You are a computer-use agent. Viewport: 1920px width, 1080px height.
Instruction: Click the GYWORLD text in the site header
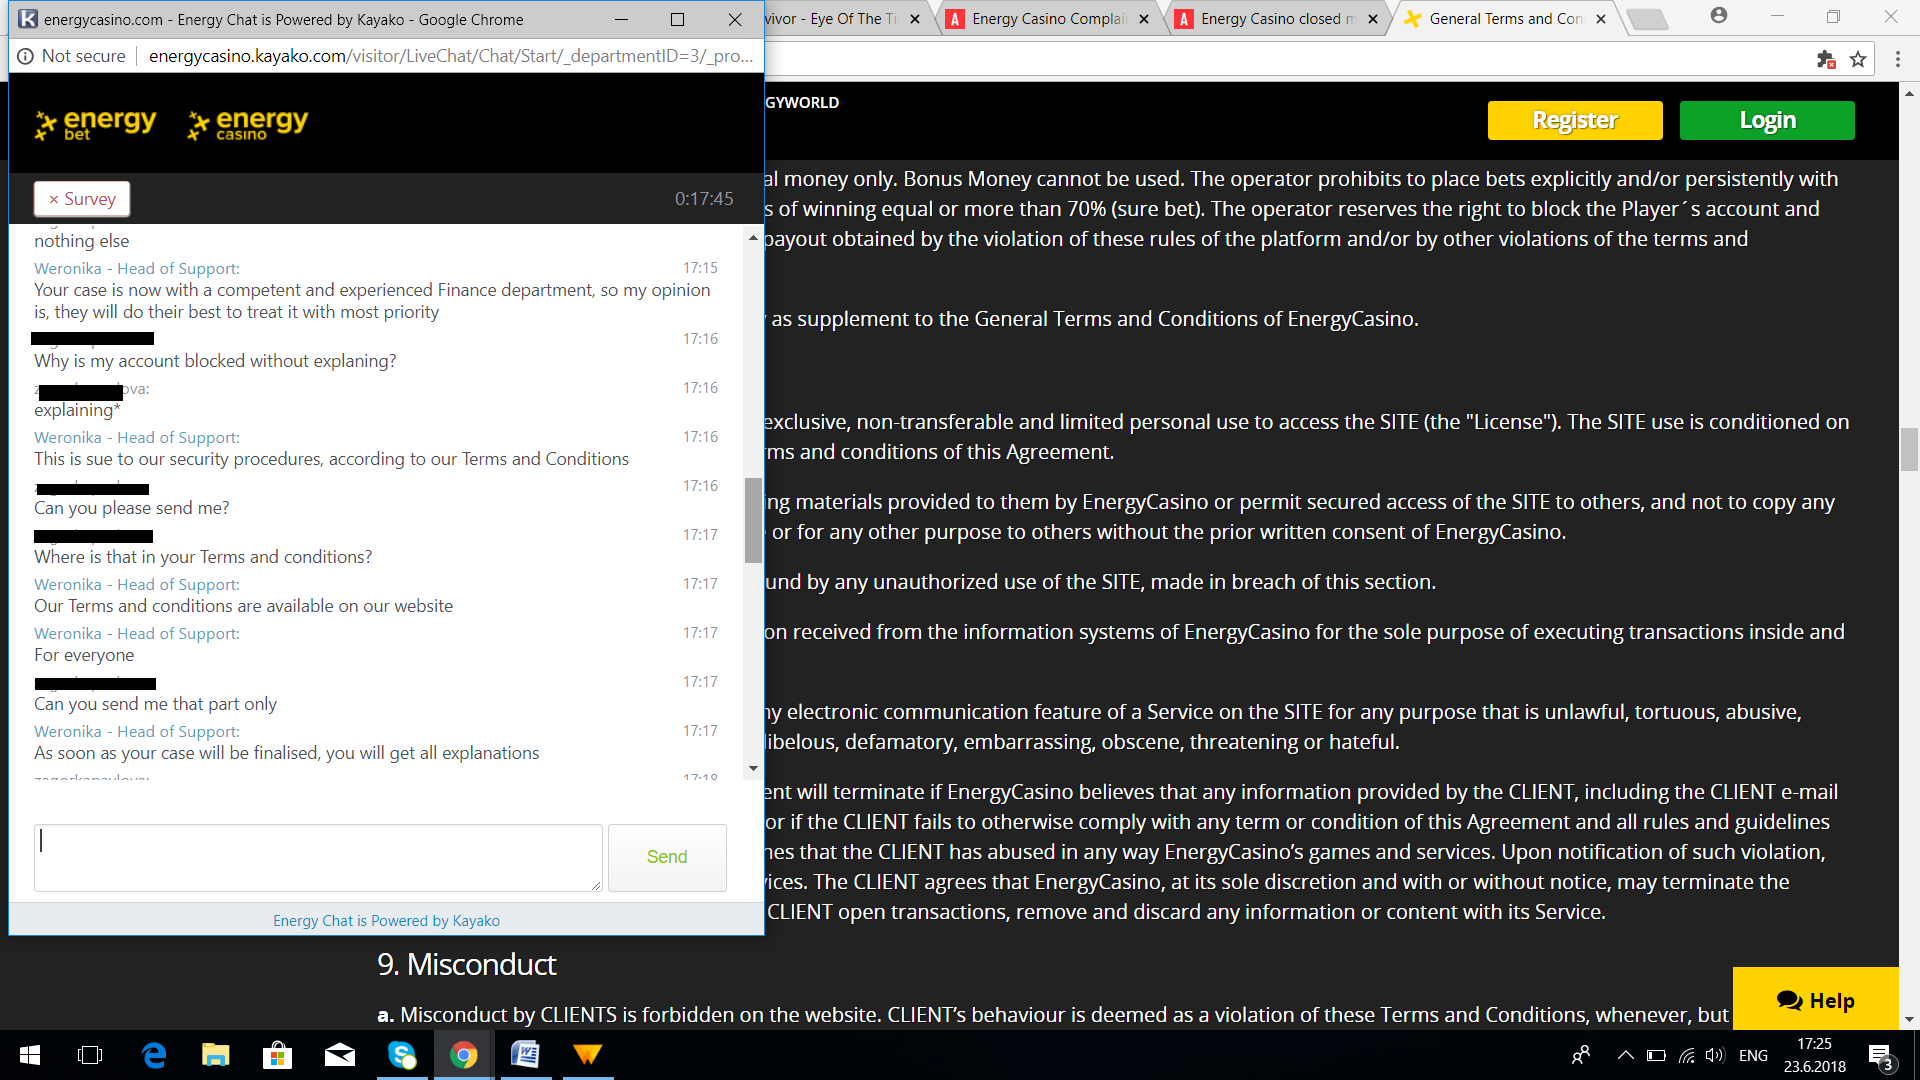[x=802, y=102]
